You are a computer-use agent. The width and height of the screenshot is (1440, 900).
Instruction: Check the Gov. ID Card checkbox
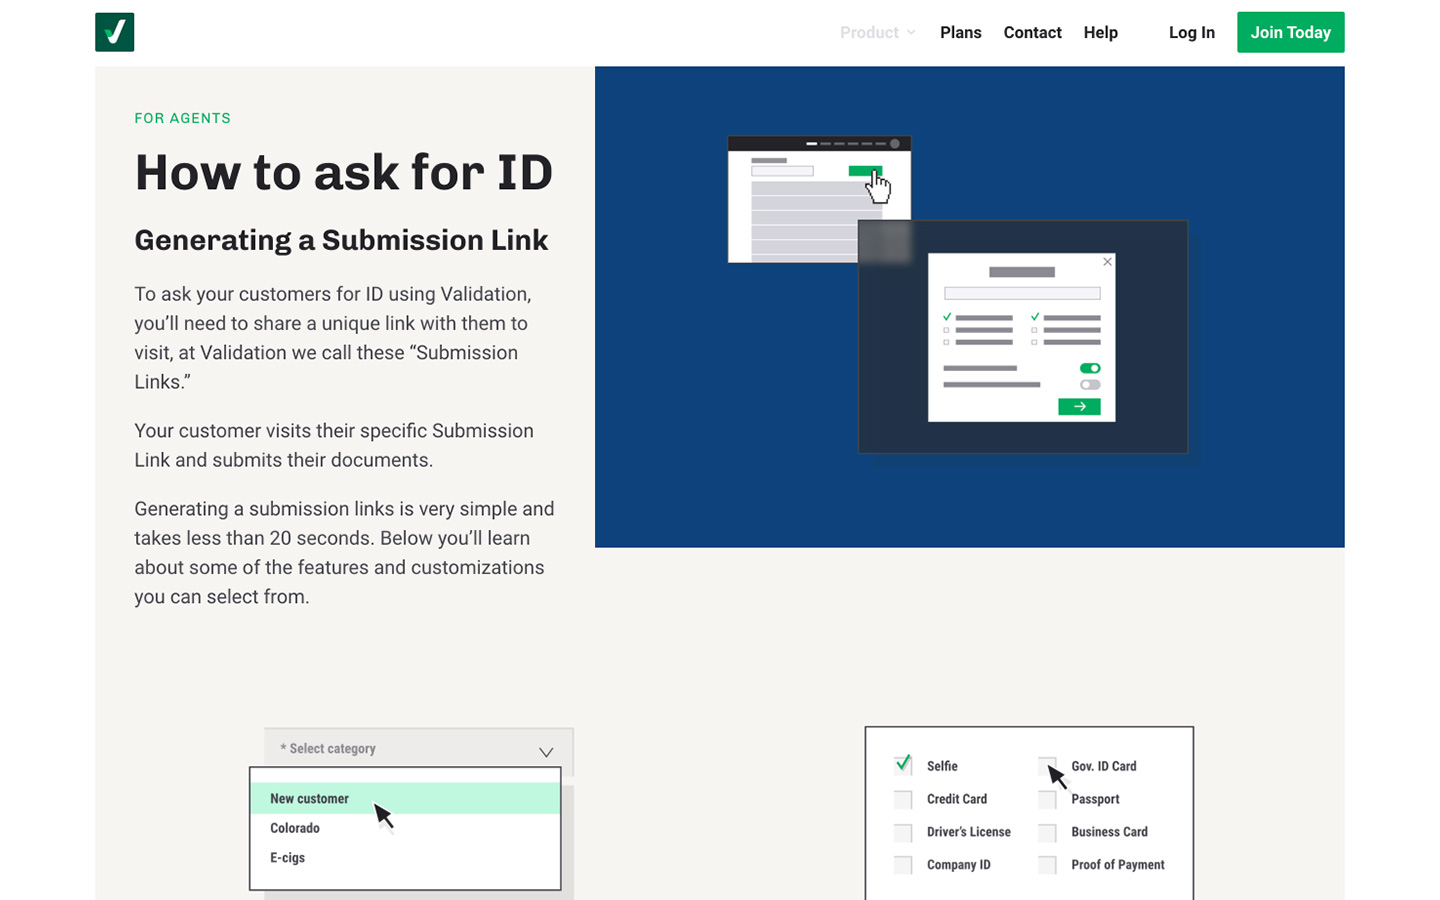click(1047, 766)
